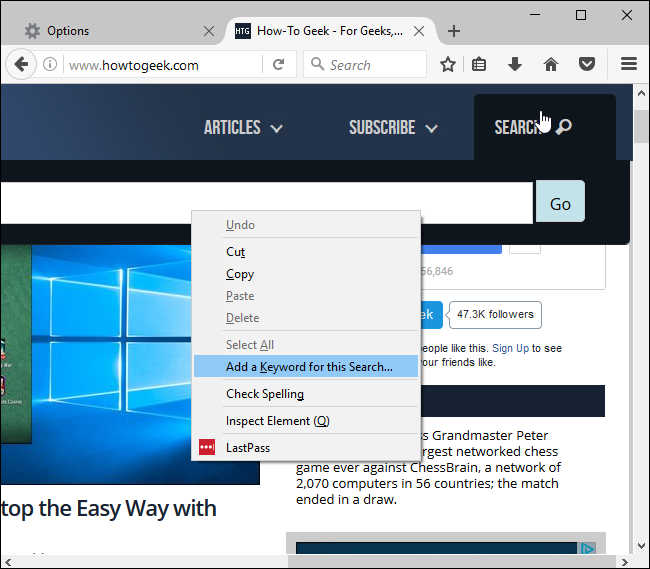Save page to Pocket icon

click(587, 64)
